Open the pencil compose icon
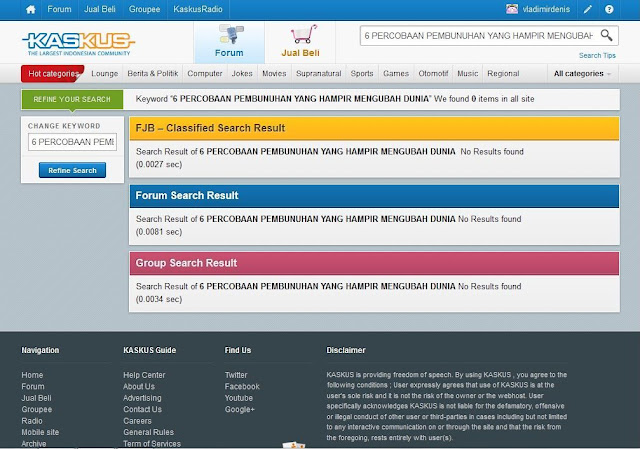 (x=587, y=9)
